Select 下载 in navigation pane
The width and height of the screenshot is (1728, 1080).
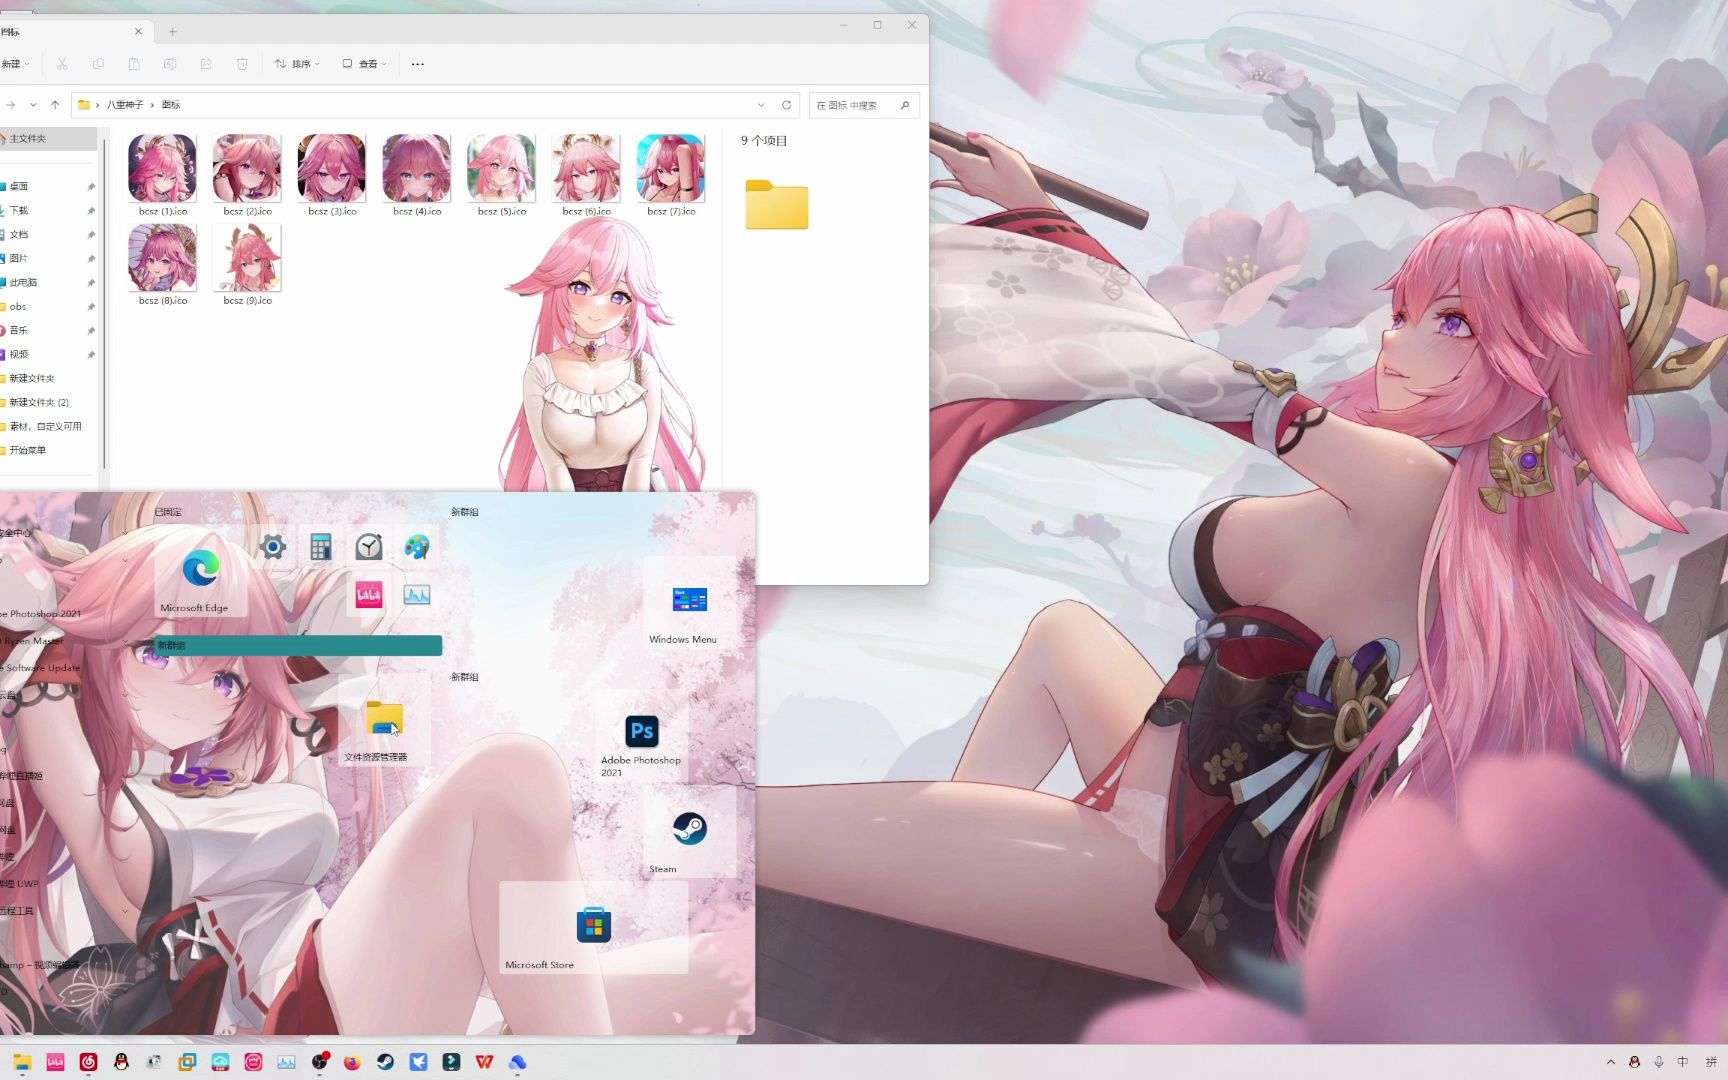48,211
